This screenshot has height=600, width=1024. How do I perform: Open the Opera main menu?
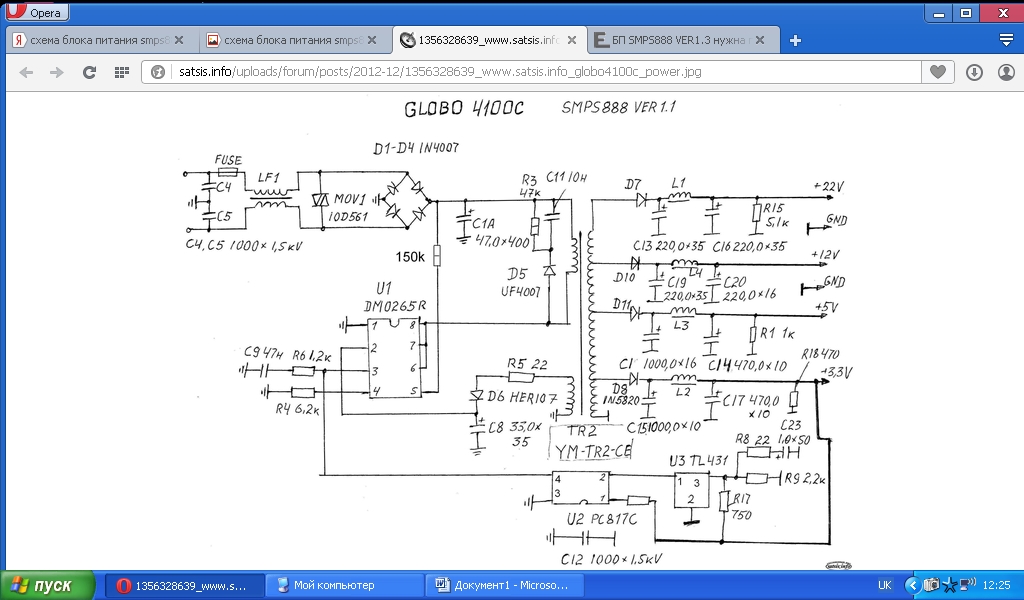click(38, 13)
